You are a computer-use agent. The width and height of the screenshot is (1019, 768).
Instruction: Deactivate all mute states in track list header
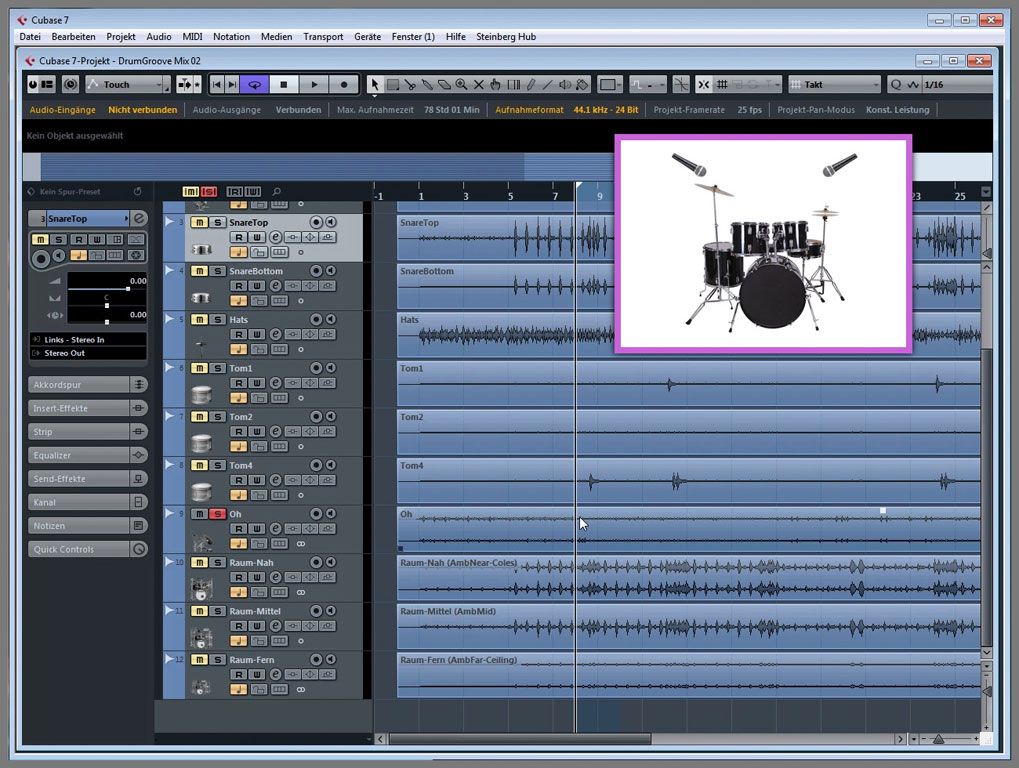click(x=190, y=192)
